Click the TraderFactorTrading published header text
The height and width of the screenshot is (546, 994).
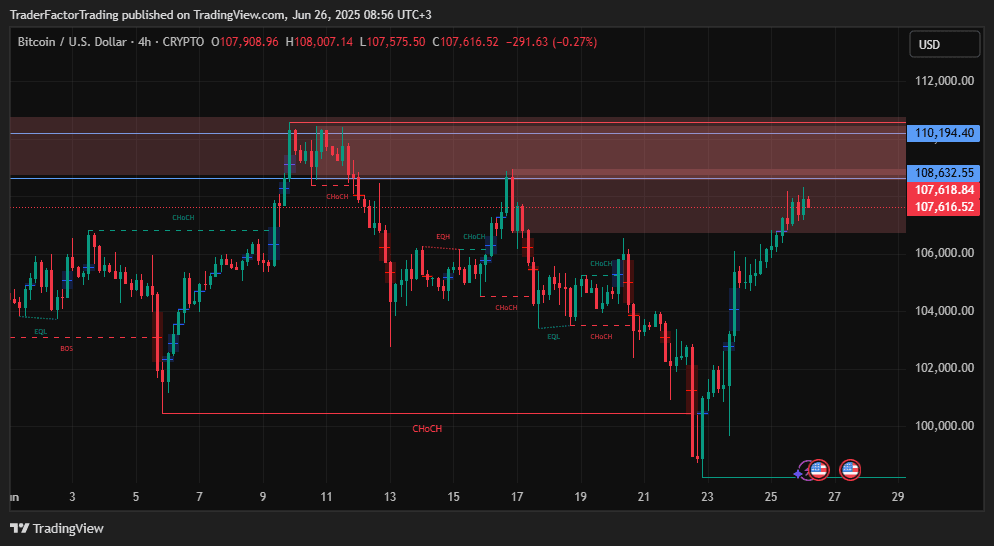tap(221, 14)
